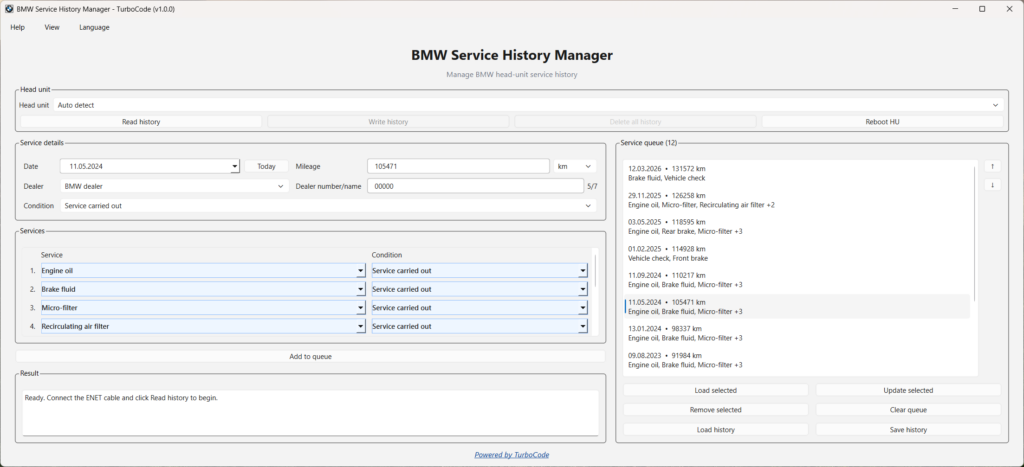Screen dimensions: 1024x467
Task: Open the Engine oil service dropdown
Action: pyautogui.click(x=360, y=270)
